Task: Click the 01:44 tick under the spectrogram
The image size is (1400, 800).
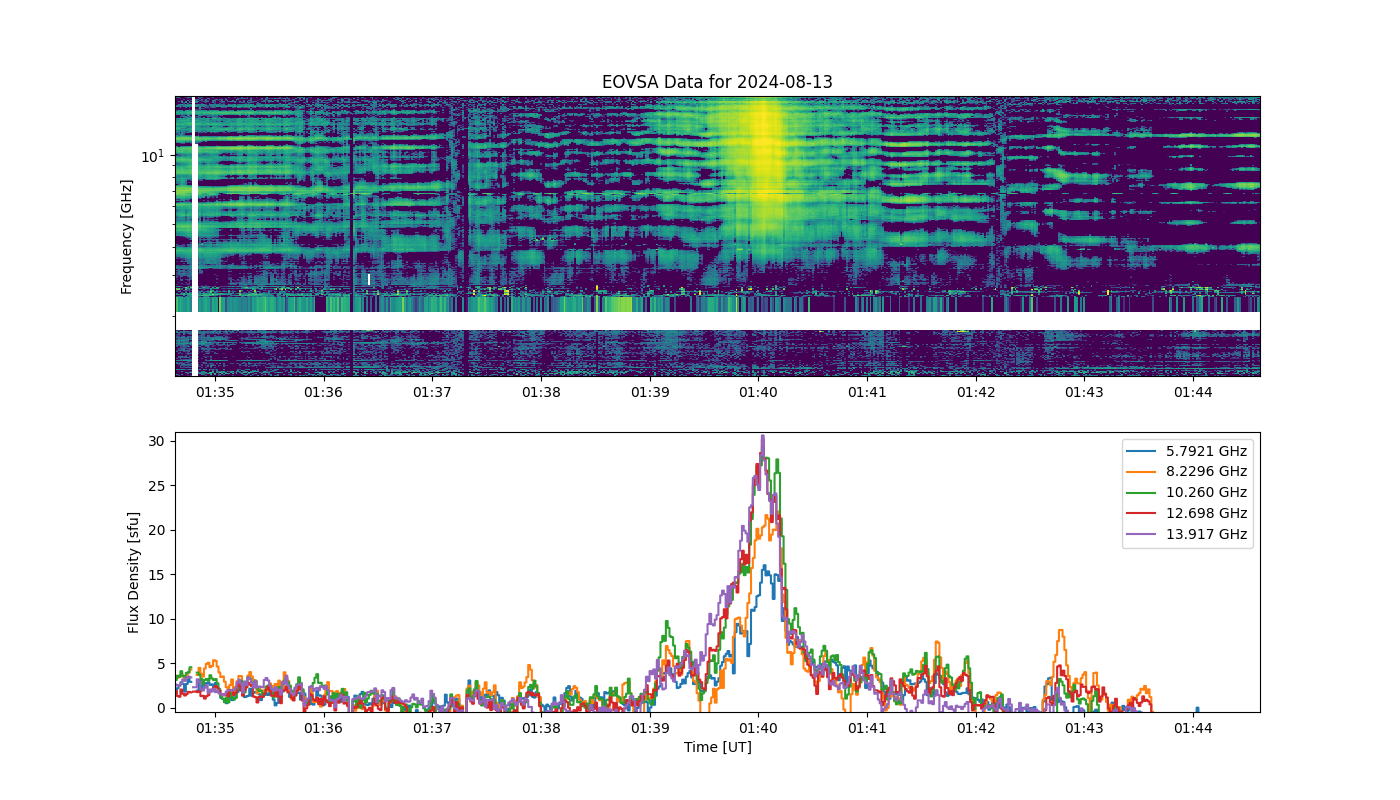Action: tap(1194, 393)
